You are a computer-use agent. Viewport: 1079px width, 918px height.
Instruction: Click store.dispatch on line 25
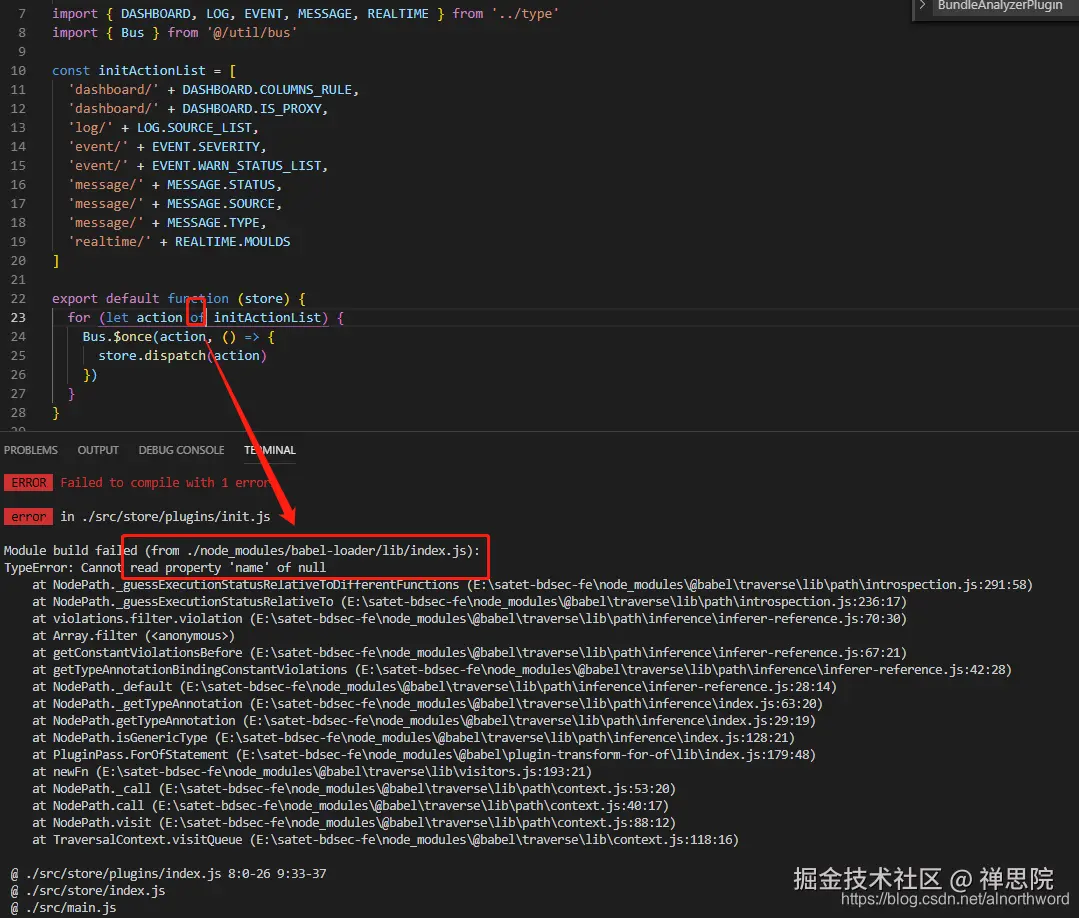152,356
